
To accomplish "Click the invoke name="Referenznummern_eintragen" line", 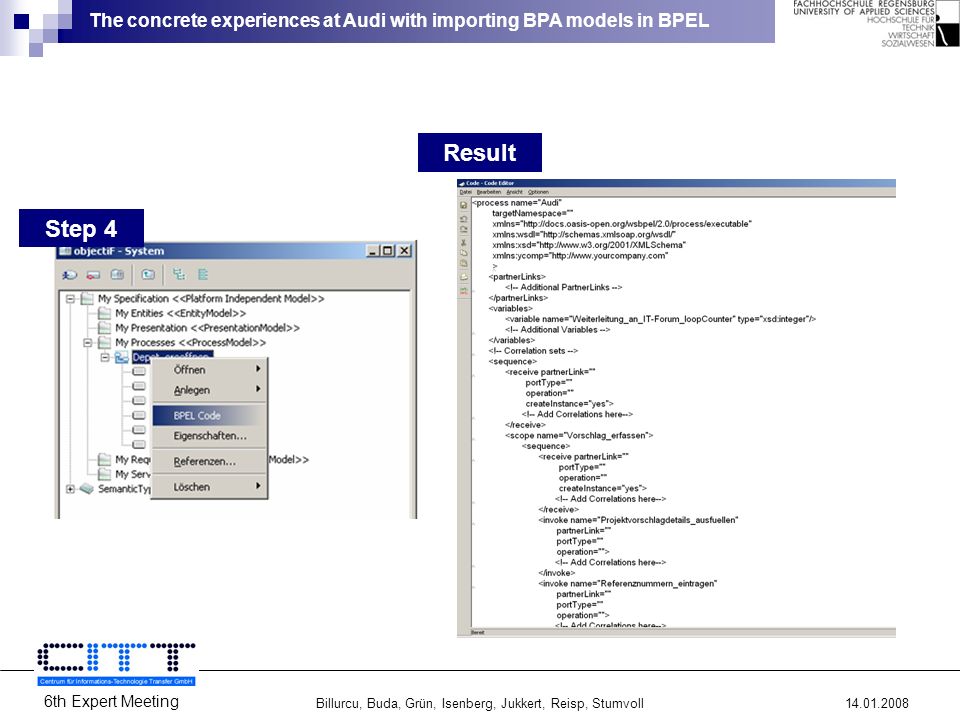I will coord(628,583).
